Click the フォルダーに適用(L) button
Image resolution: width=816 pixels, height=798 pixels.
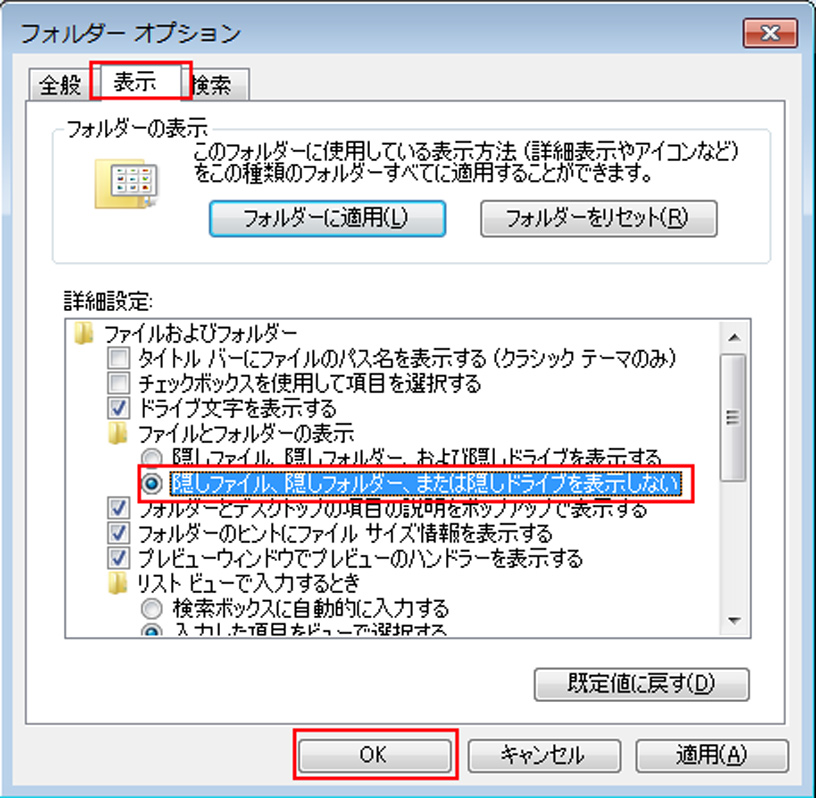click(327, 219)
